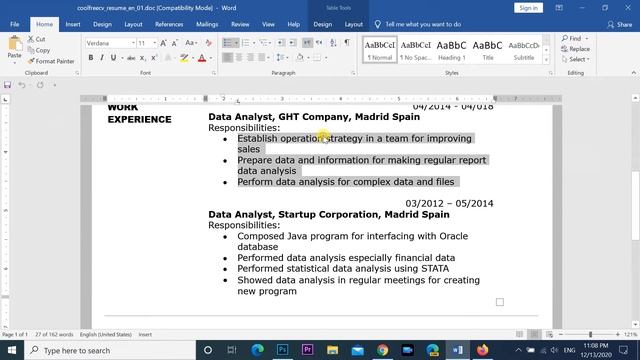Center align the paragraph

[x=239, y=58]
